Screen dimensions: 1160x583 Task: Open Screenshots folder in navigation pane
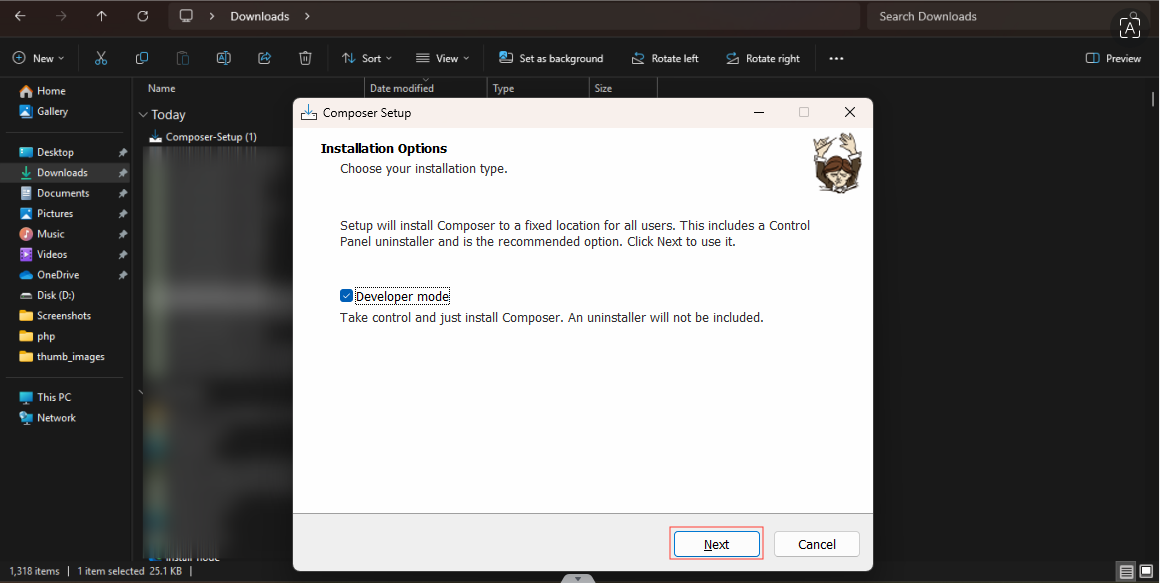tap(64, 315)
